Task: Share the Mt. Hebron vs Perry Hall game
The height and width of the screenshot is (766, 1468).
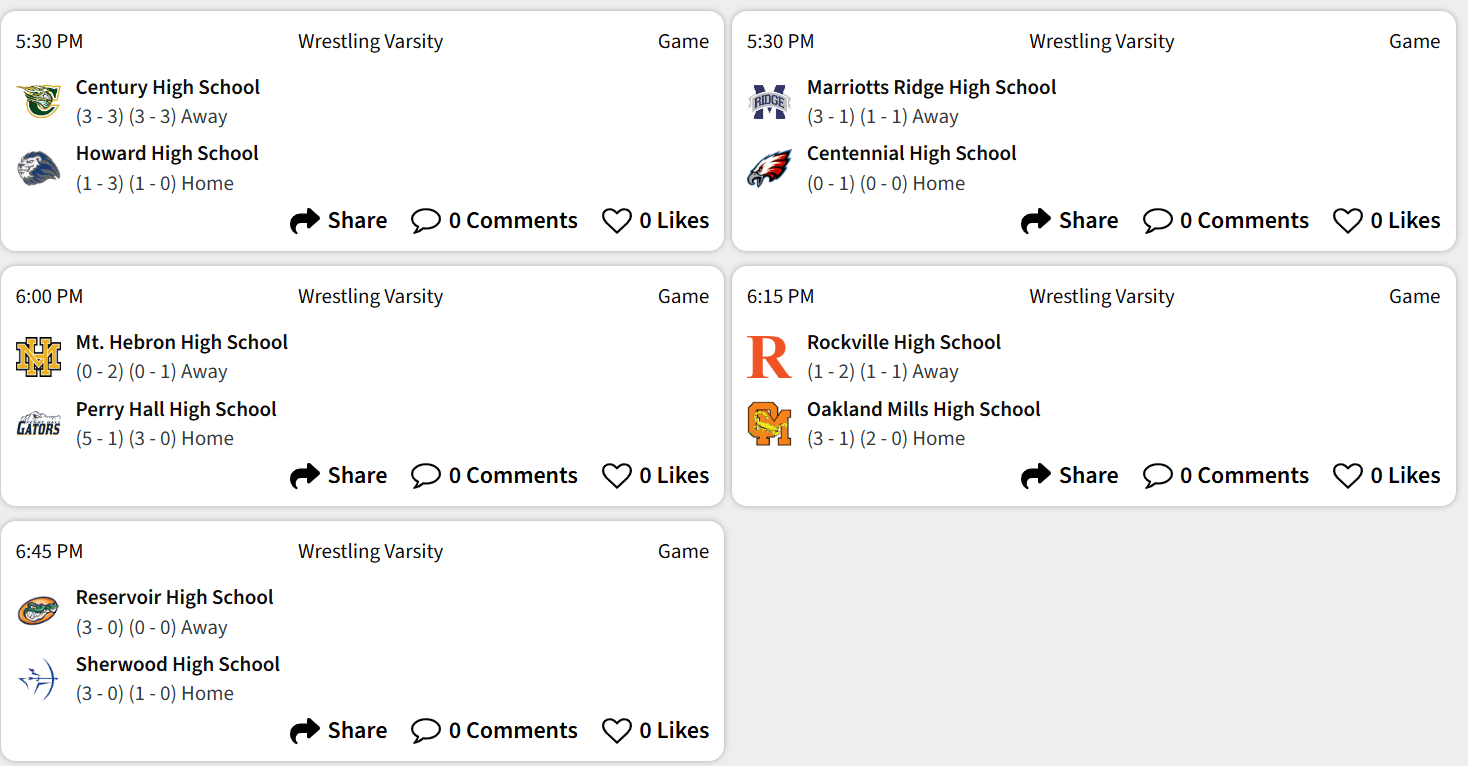Action: click(339, 476)
